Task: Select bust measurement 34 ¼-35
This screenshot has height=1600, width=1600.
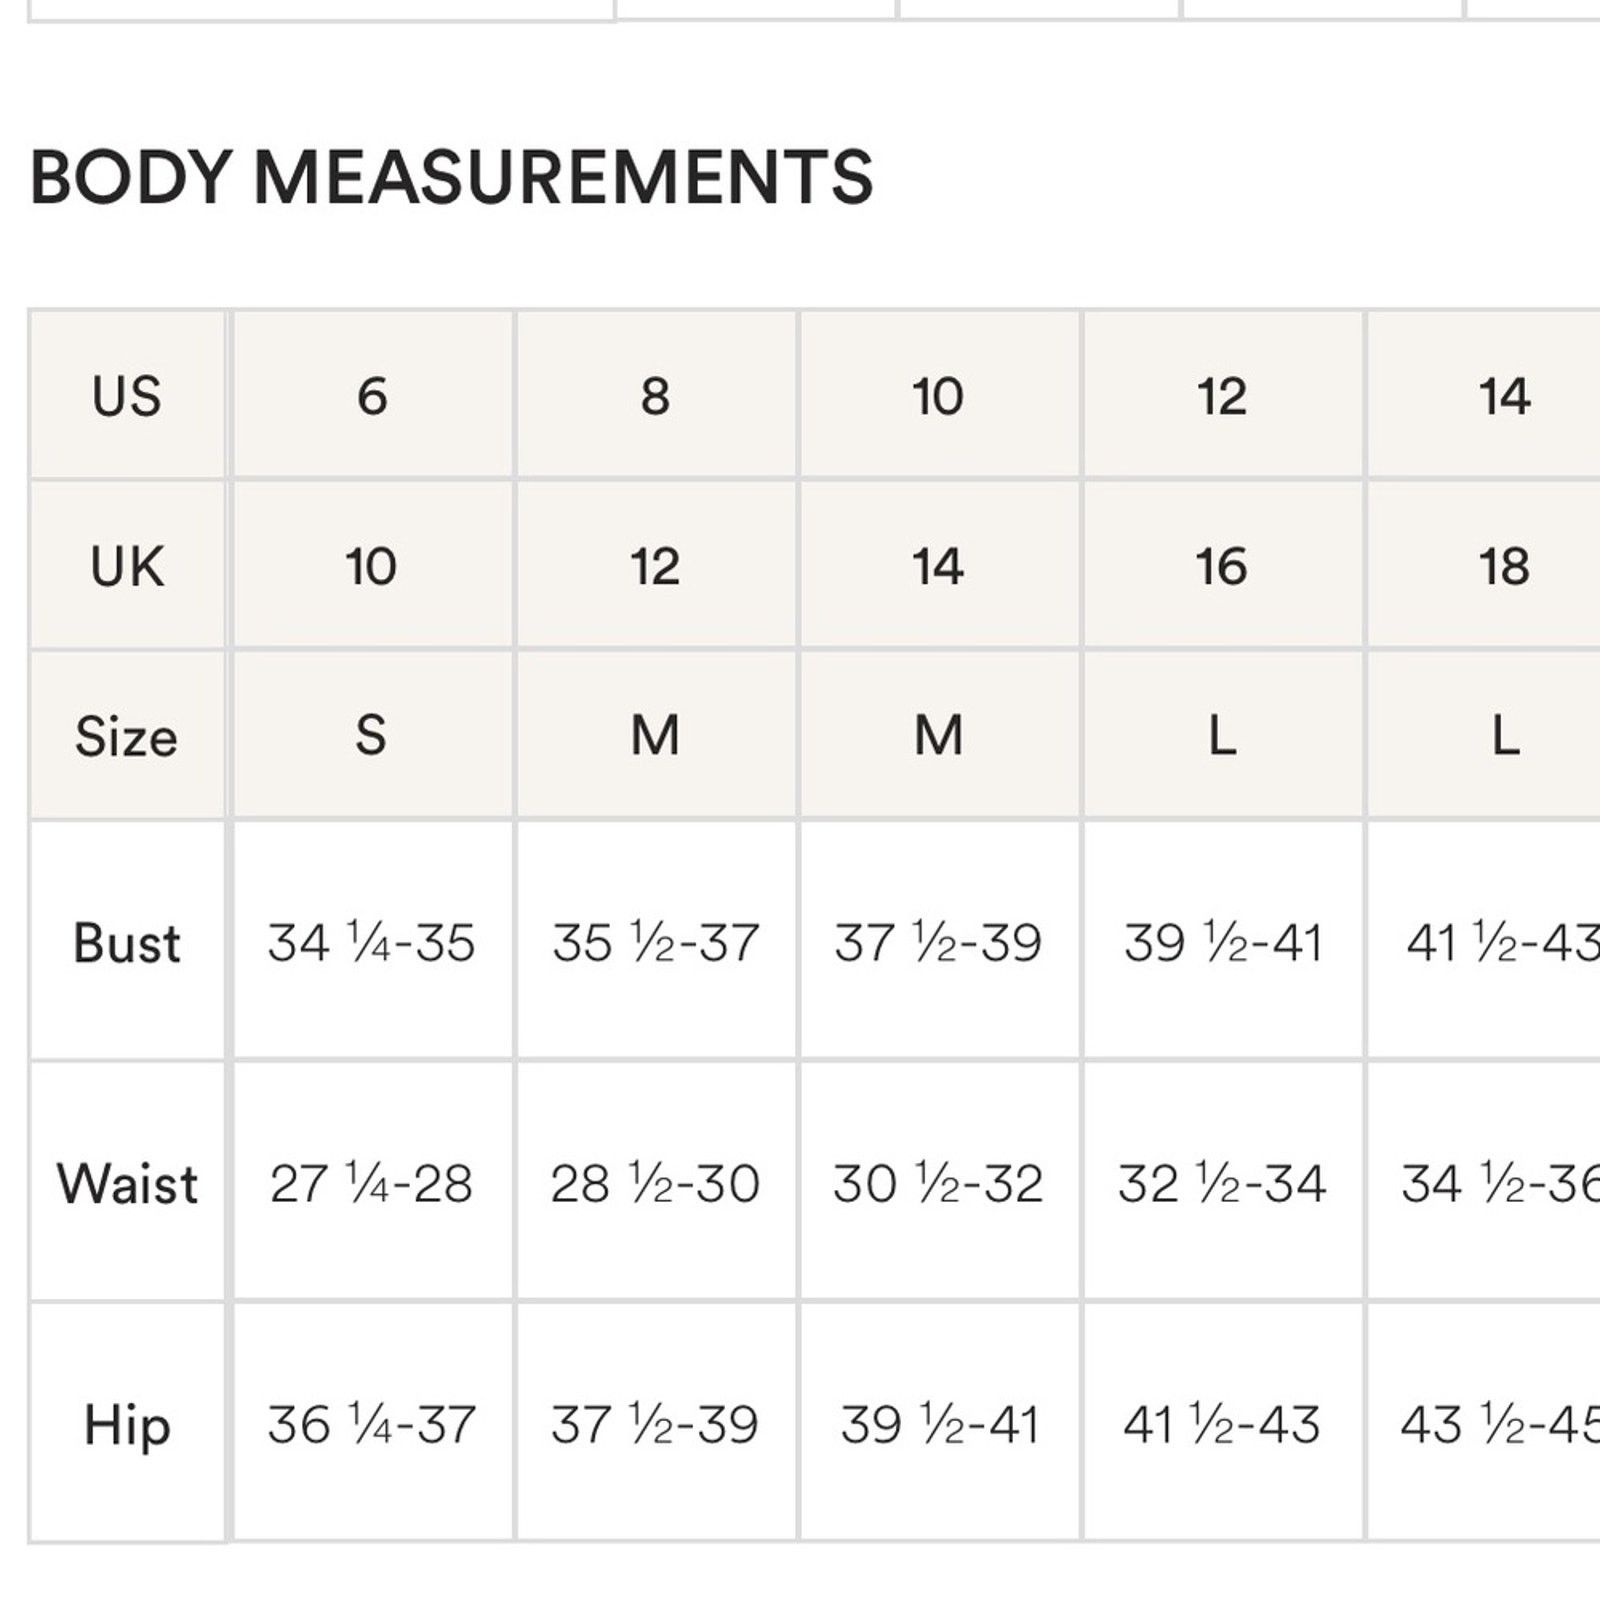Action: pos(373,941)
